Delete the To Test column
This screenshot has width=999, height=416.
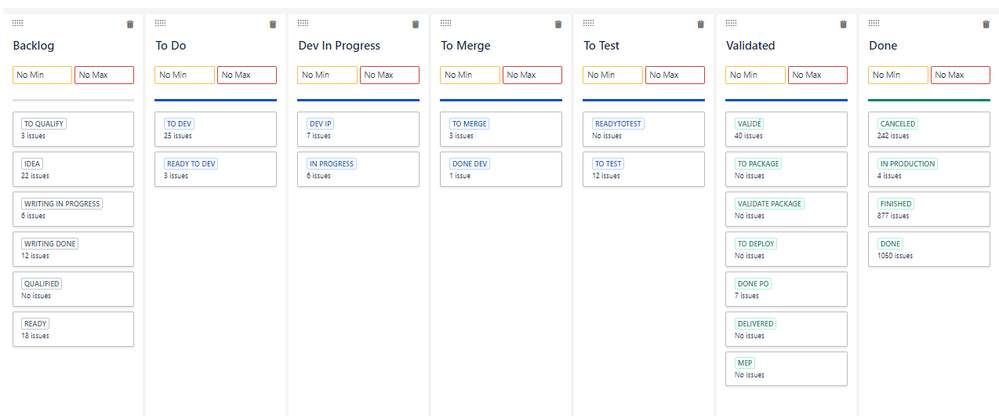pos(701,24)
